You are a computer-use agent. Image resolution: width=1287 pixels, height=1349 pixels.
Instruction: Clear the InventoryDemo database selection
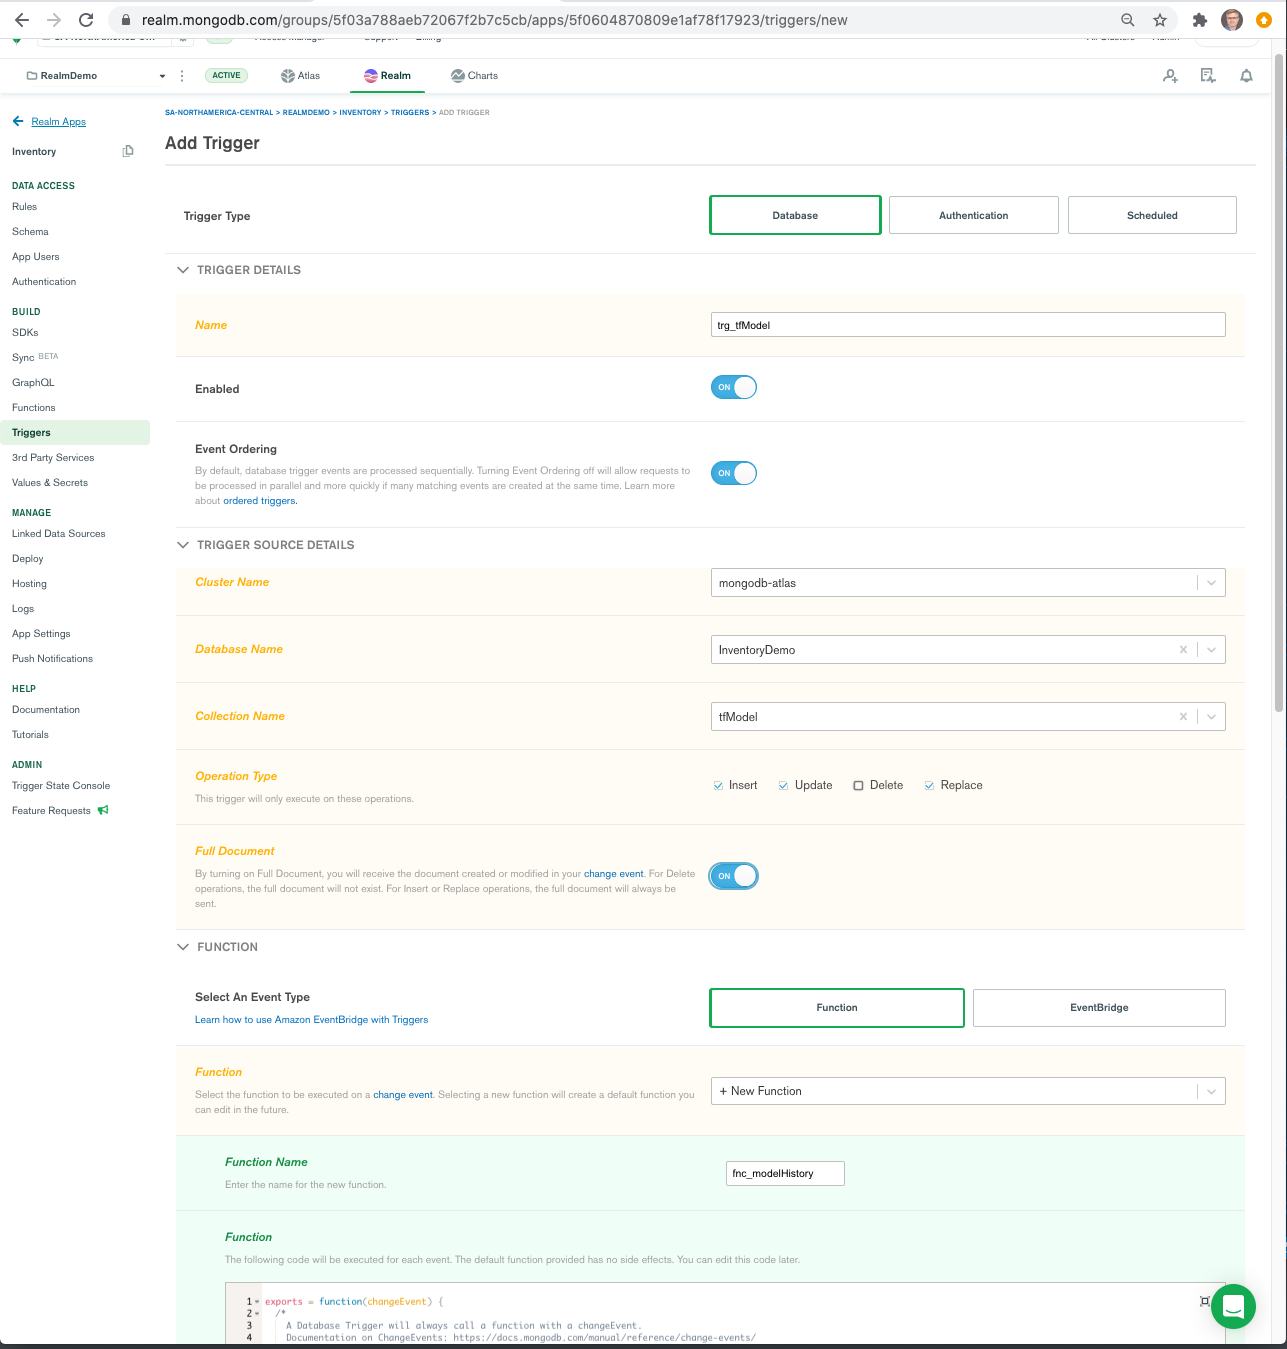1183,650
